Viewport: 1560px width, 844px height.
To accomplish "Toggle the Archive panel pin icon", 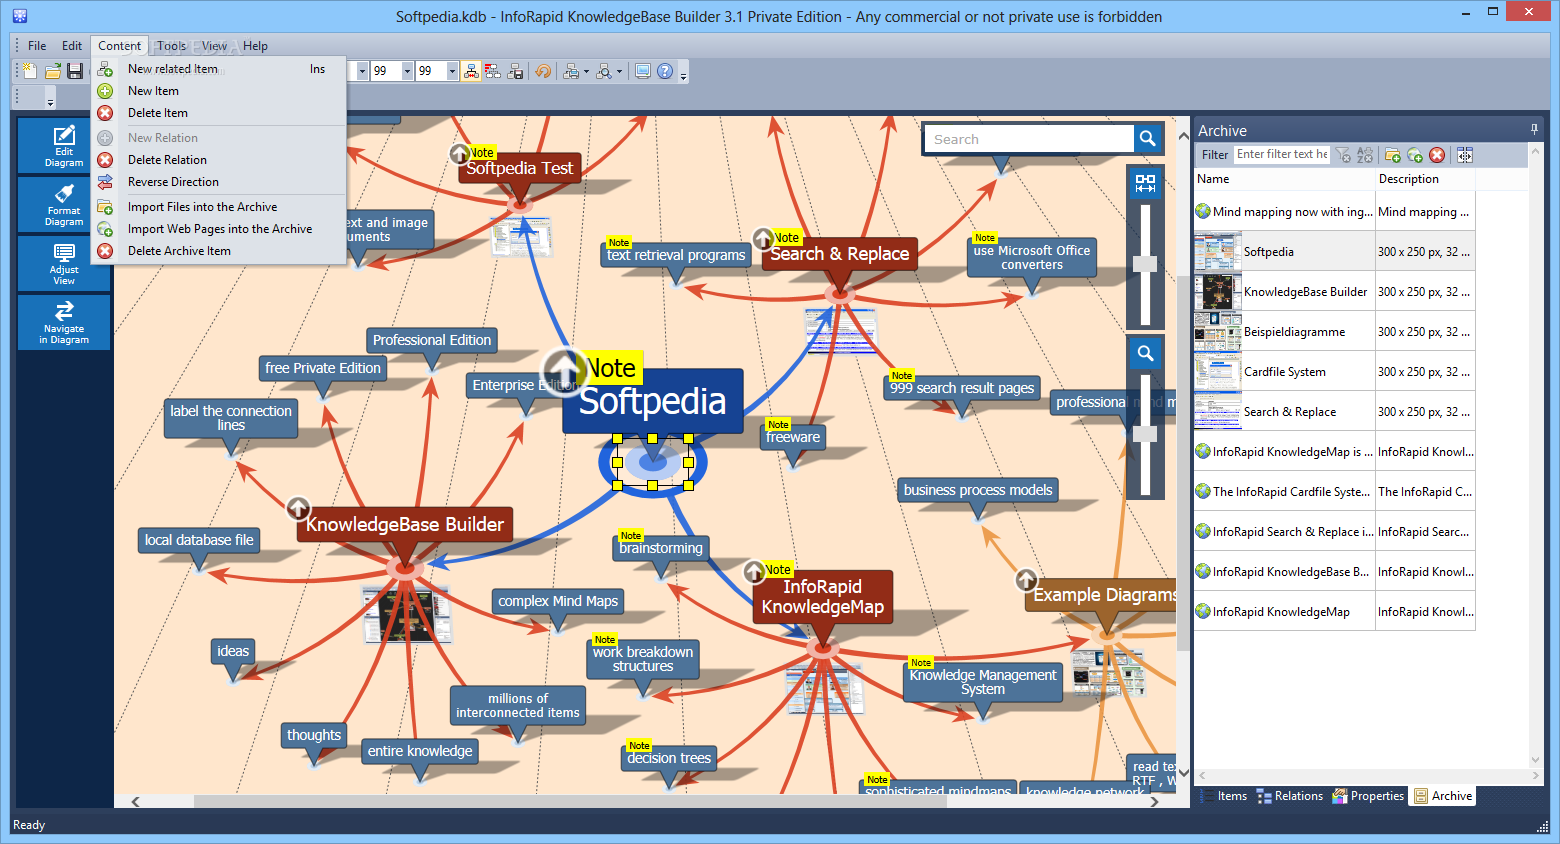I will pyautogui.click(x=1534, y=130).
